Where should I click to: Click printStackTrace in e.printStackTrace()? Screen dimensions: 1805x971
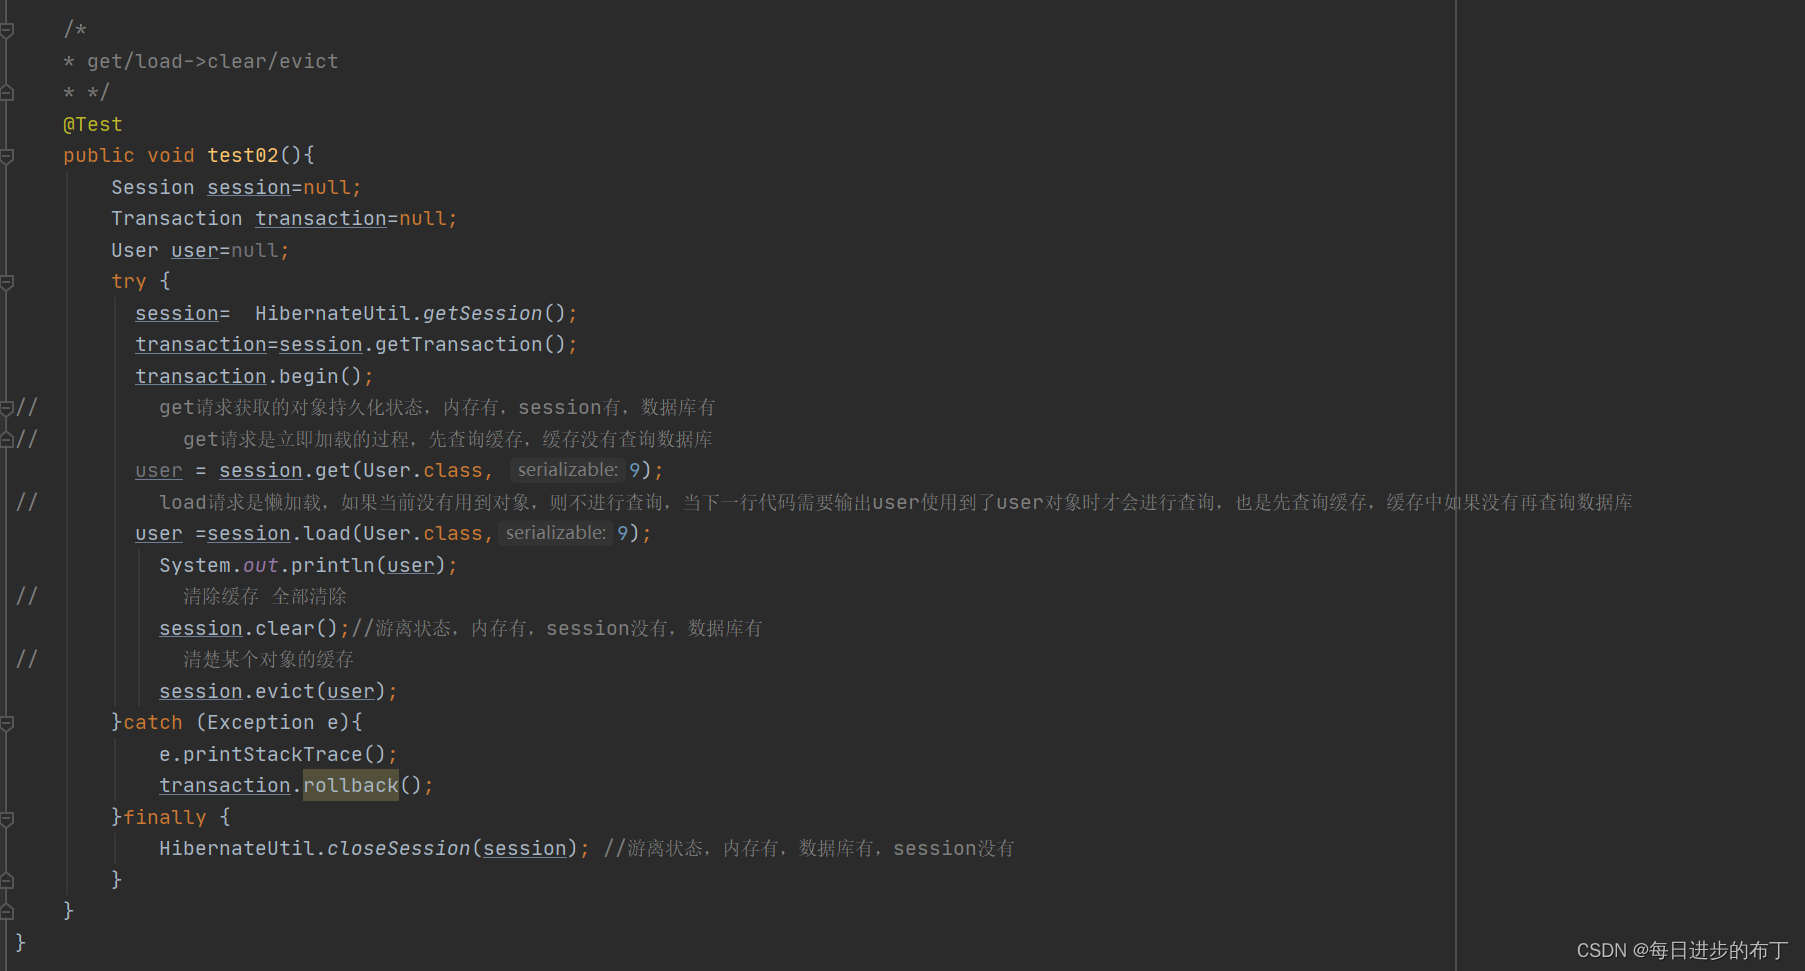pyautogui.click(x=273, y=754)
